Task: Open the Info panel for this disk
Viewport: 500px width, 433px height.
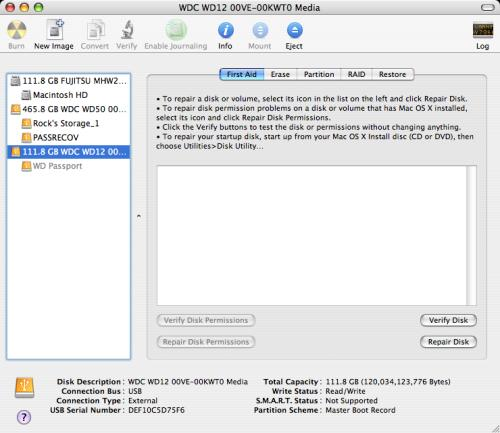Action: 226,31
